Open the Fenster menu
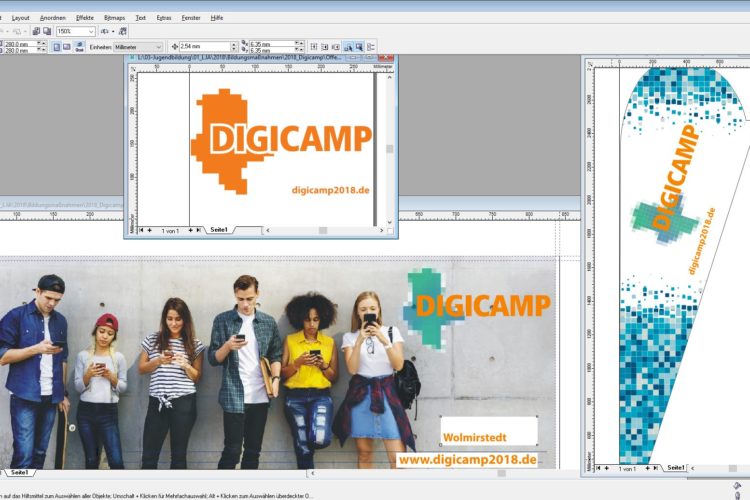The height and width of the screenshot is (500, 750). click(x=191, y=18)
